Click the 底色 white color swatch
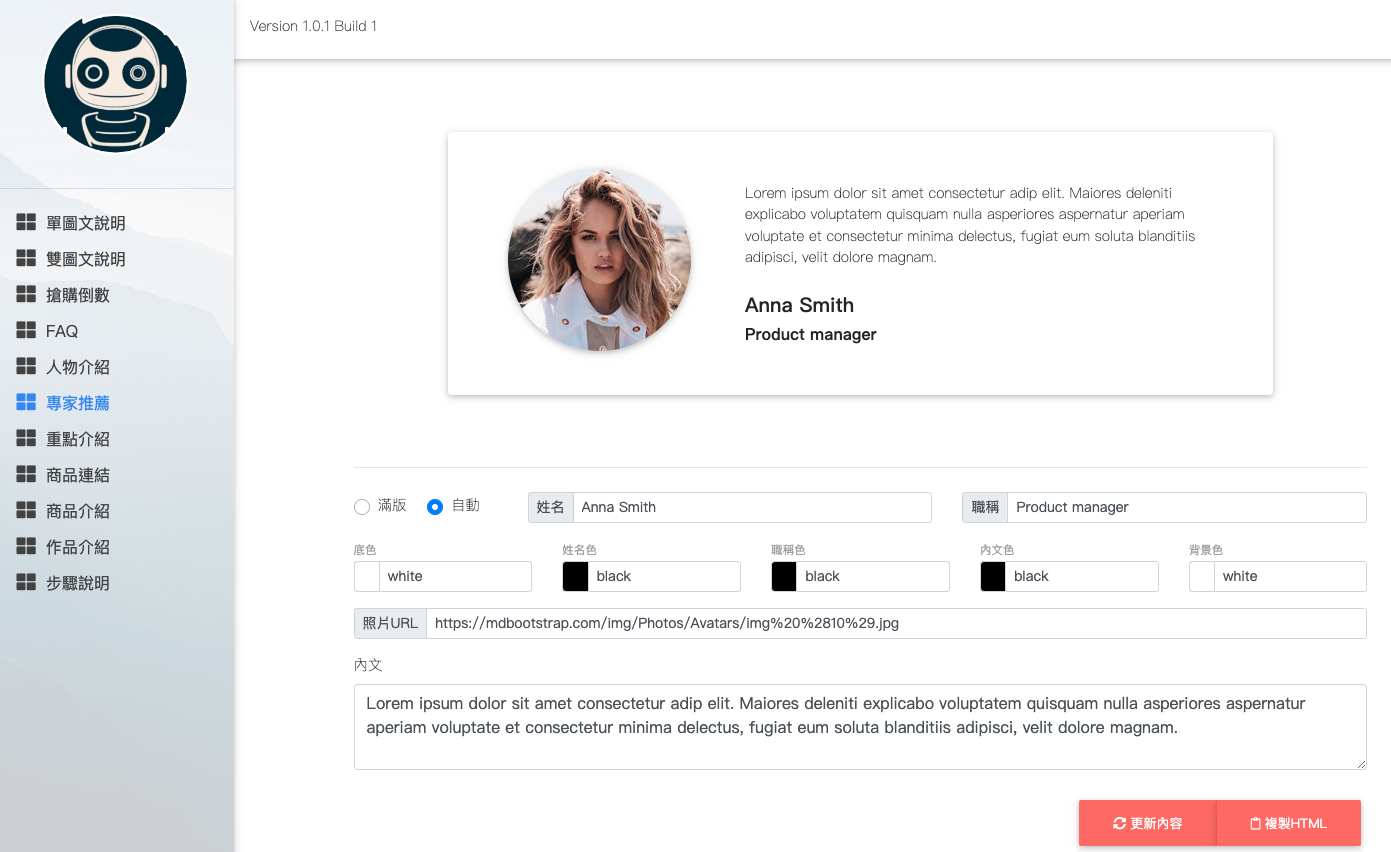This screenshot has height=852, width=1391. click(x=367, y=576)
